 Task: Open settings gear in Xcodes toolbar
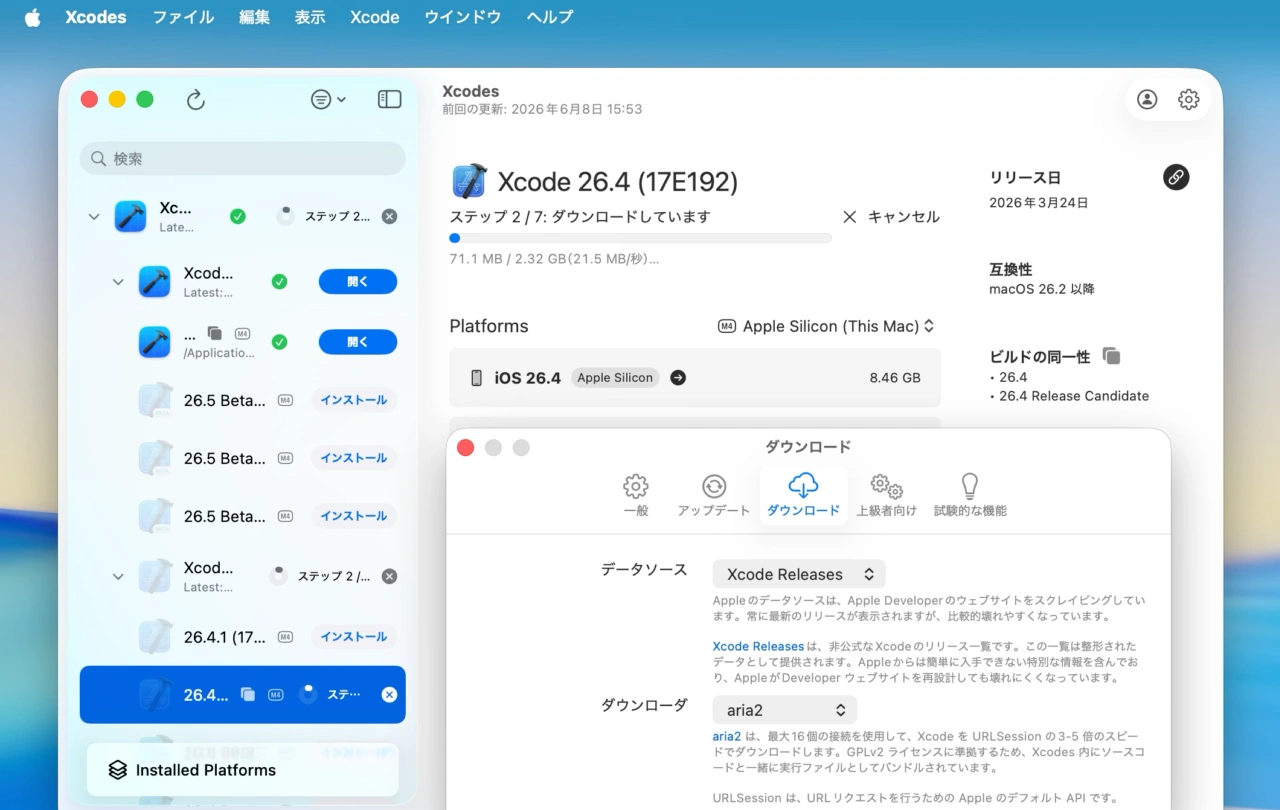[x=1188, y=99]
